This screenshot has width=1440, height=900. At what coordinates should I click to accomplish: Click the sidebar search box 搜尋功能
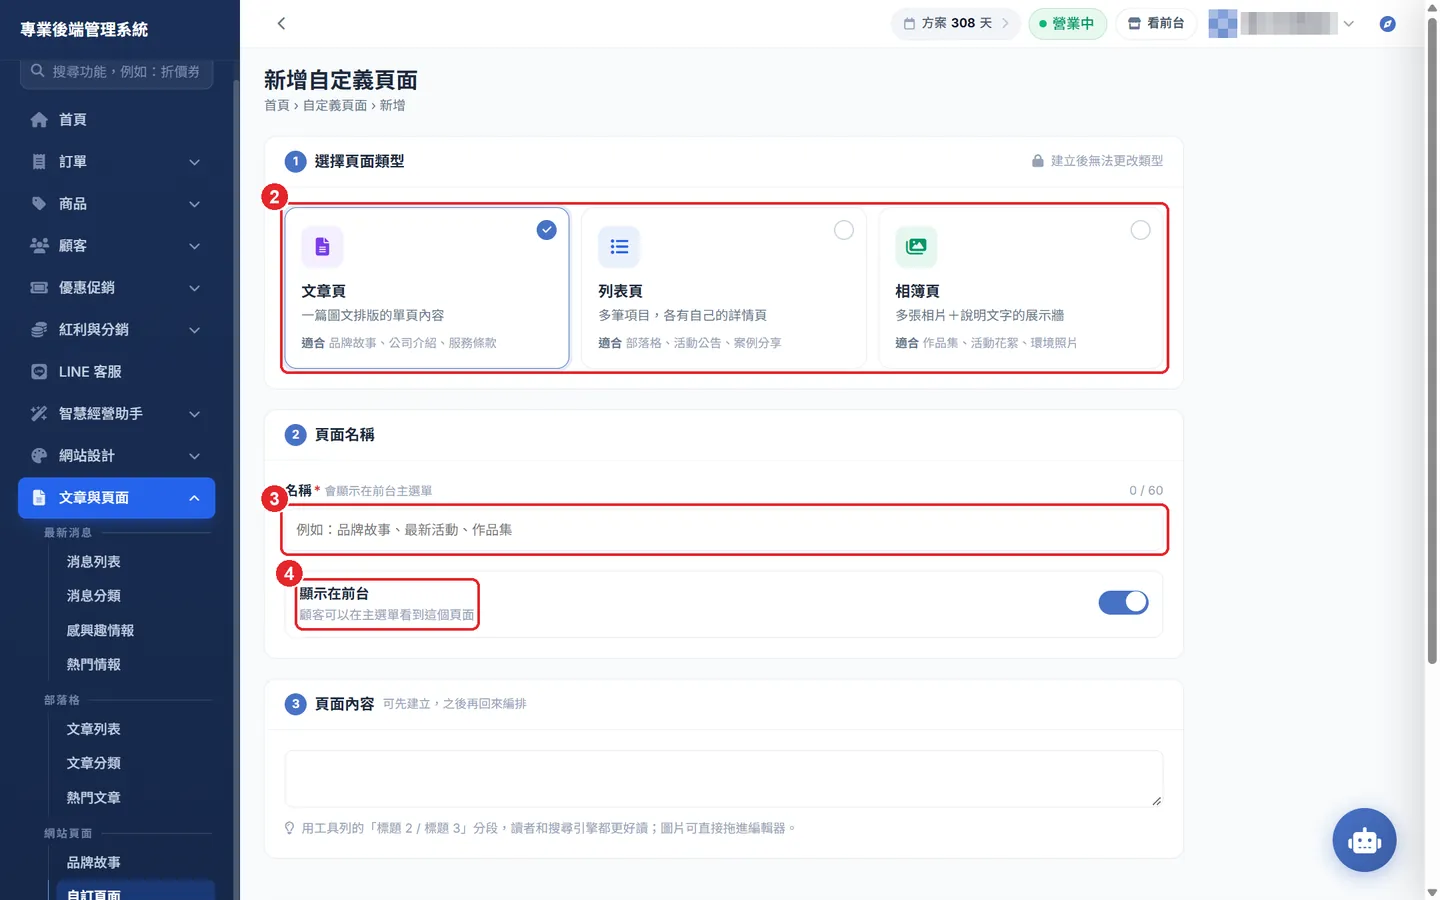(x=116, y=72)
